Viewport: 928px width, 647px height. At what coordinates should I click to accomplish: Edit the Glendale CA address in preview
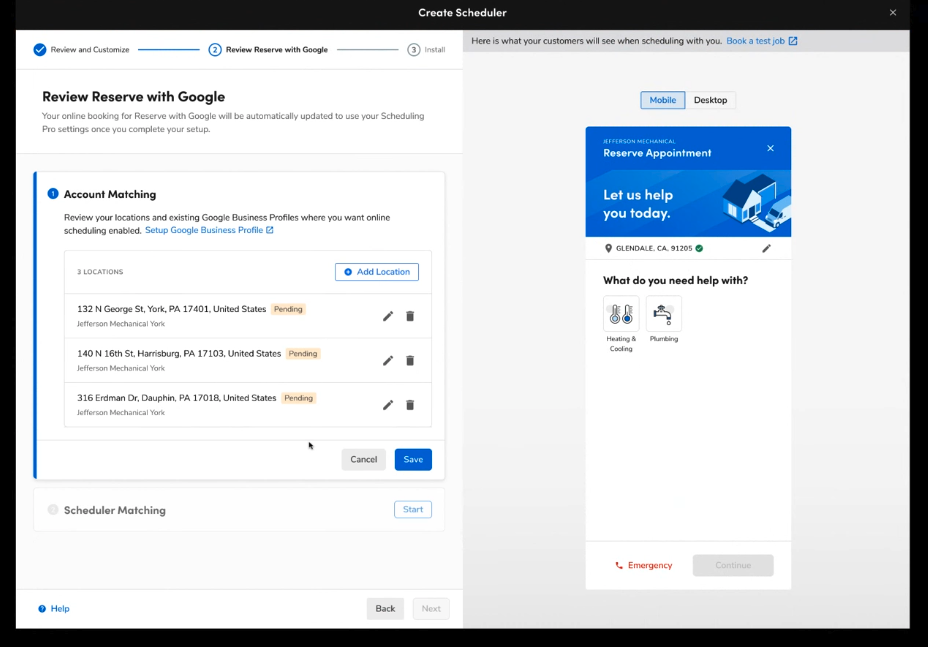pos(767,248)
